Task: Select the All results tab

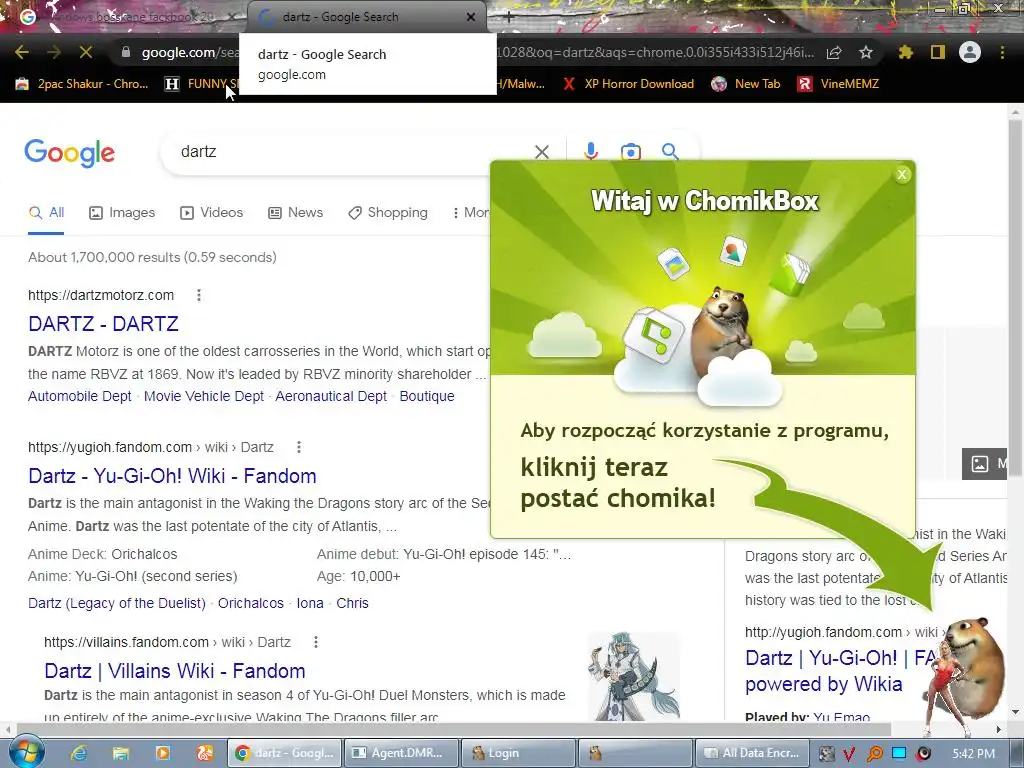Action: 46,213
